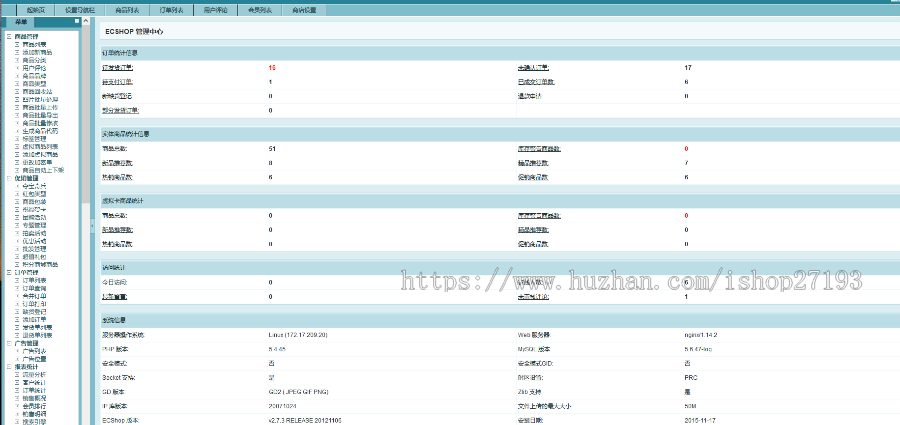Collapse the 订单管理 menu group

coord(9,272)
